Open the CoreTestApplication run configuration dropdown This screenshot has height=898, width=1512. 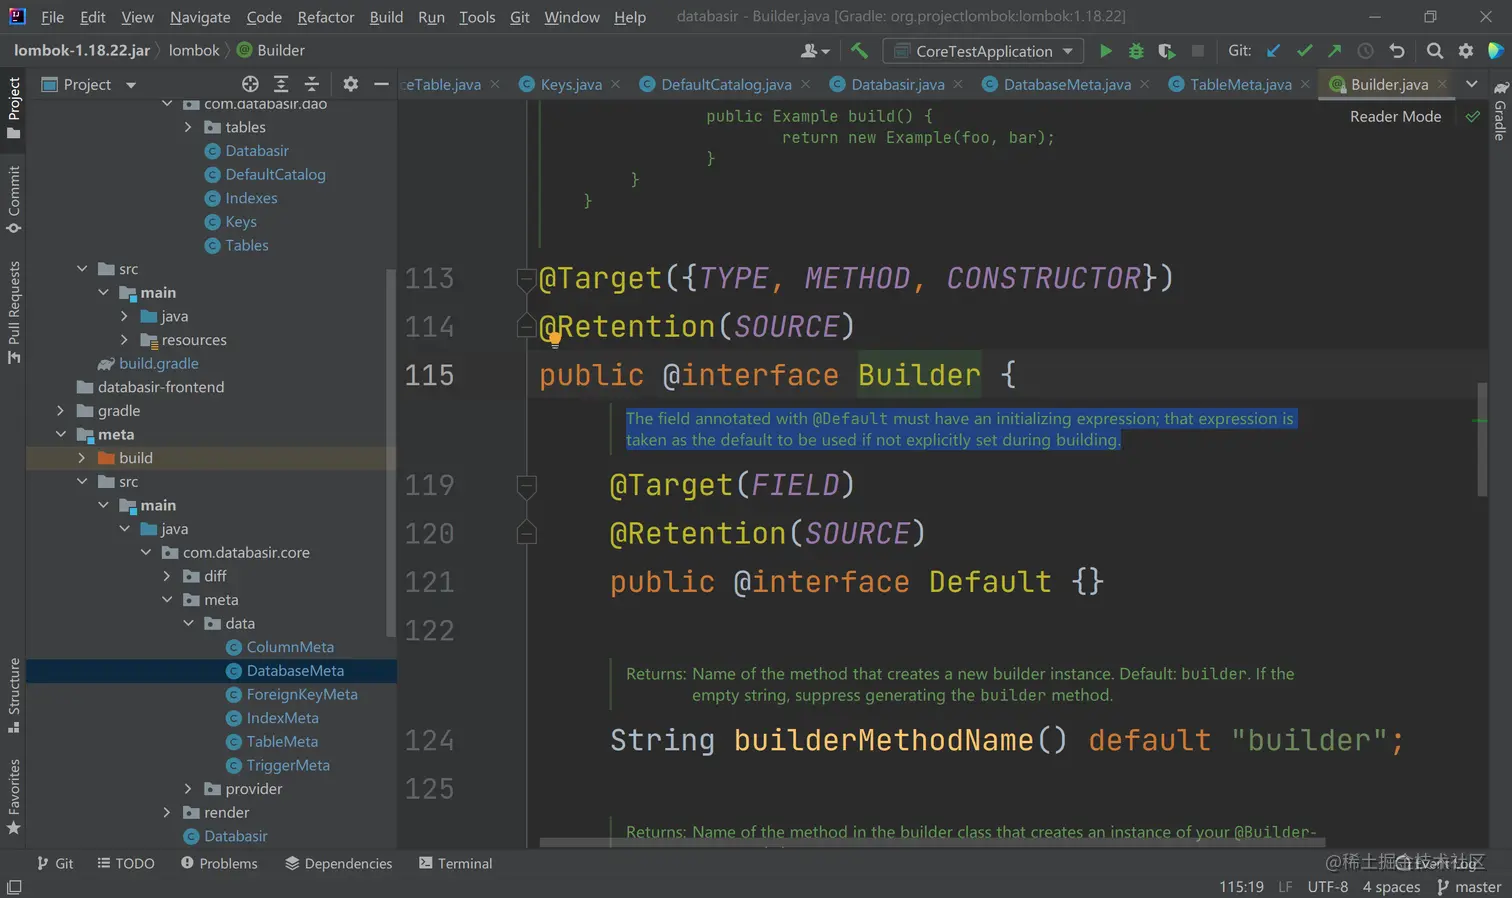click(984, 51)
